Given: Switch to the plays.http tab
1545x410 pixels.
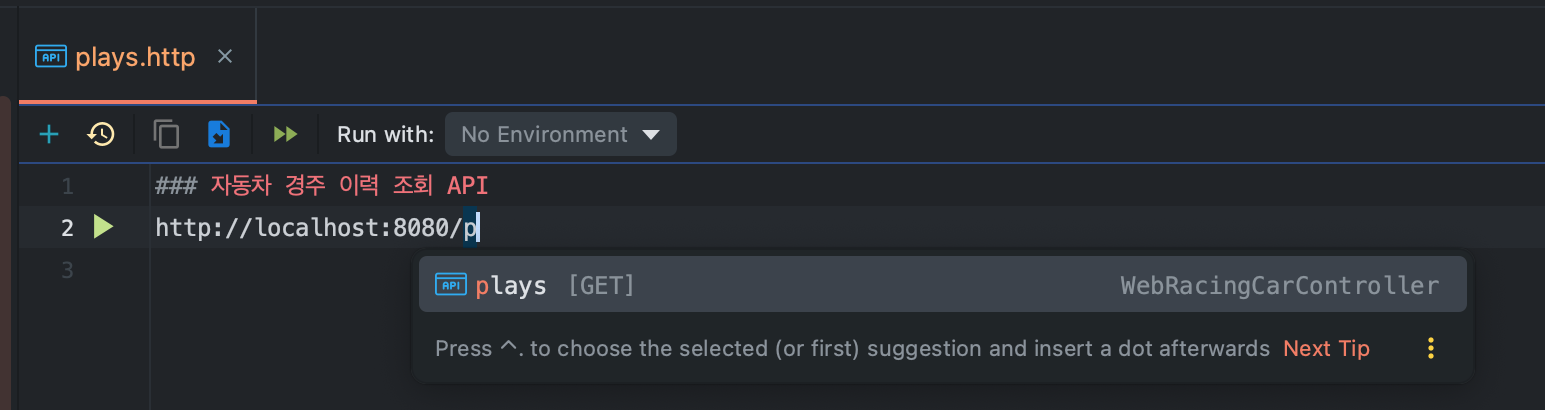Looking at the screenshot, I should point(135,57).
